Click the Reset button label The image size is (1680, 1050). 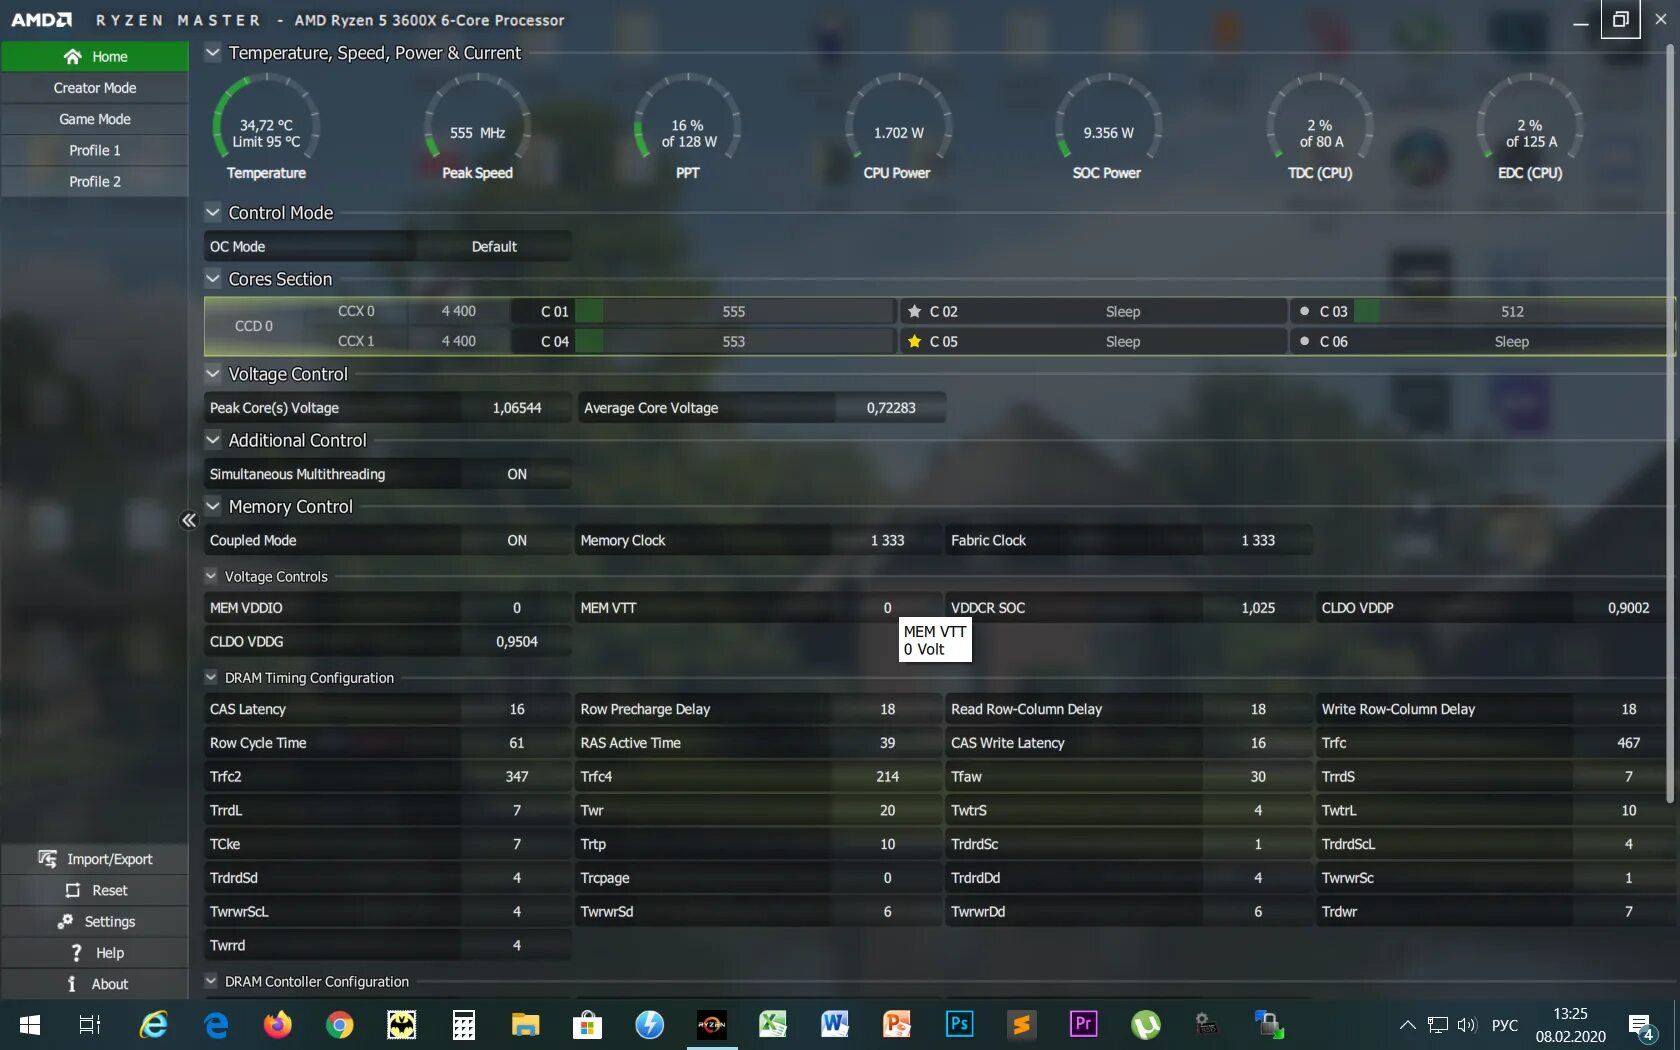point(110,890)
